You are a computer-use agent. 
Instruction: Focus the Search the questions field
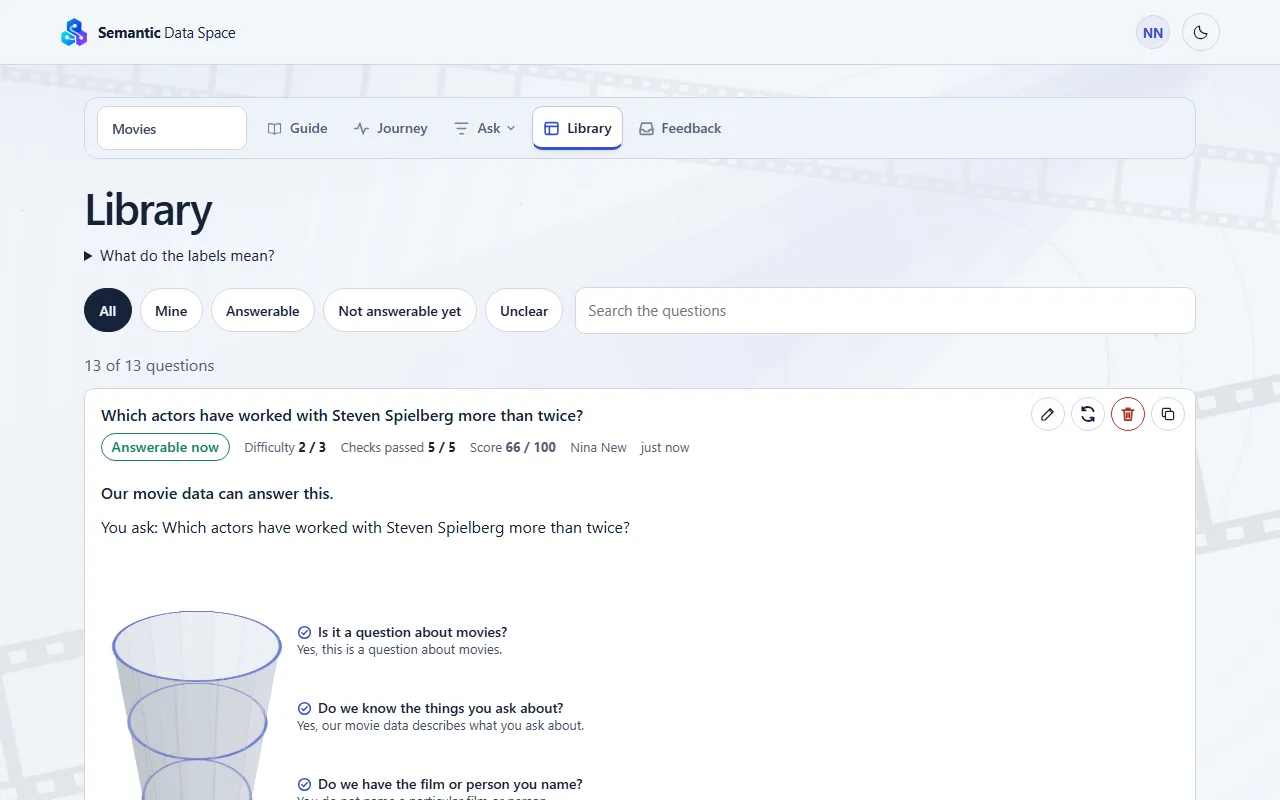coord(885,311)
